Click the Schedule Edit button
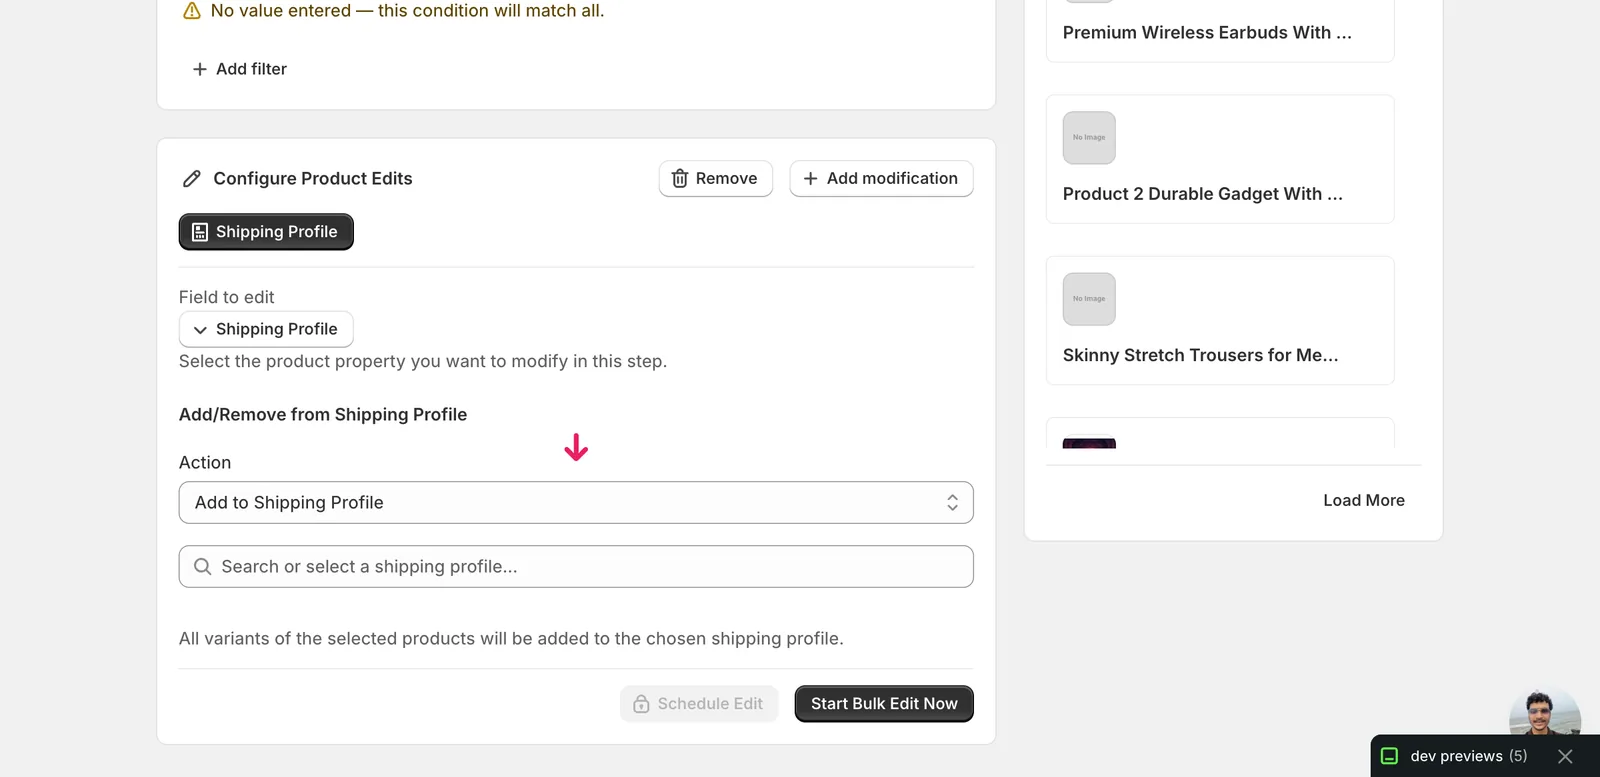 699,704
